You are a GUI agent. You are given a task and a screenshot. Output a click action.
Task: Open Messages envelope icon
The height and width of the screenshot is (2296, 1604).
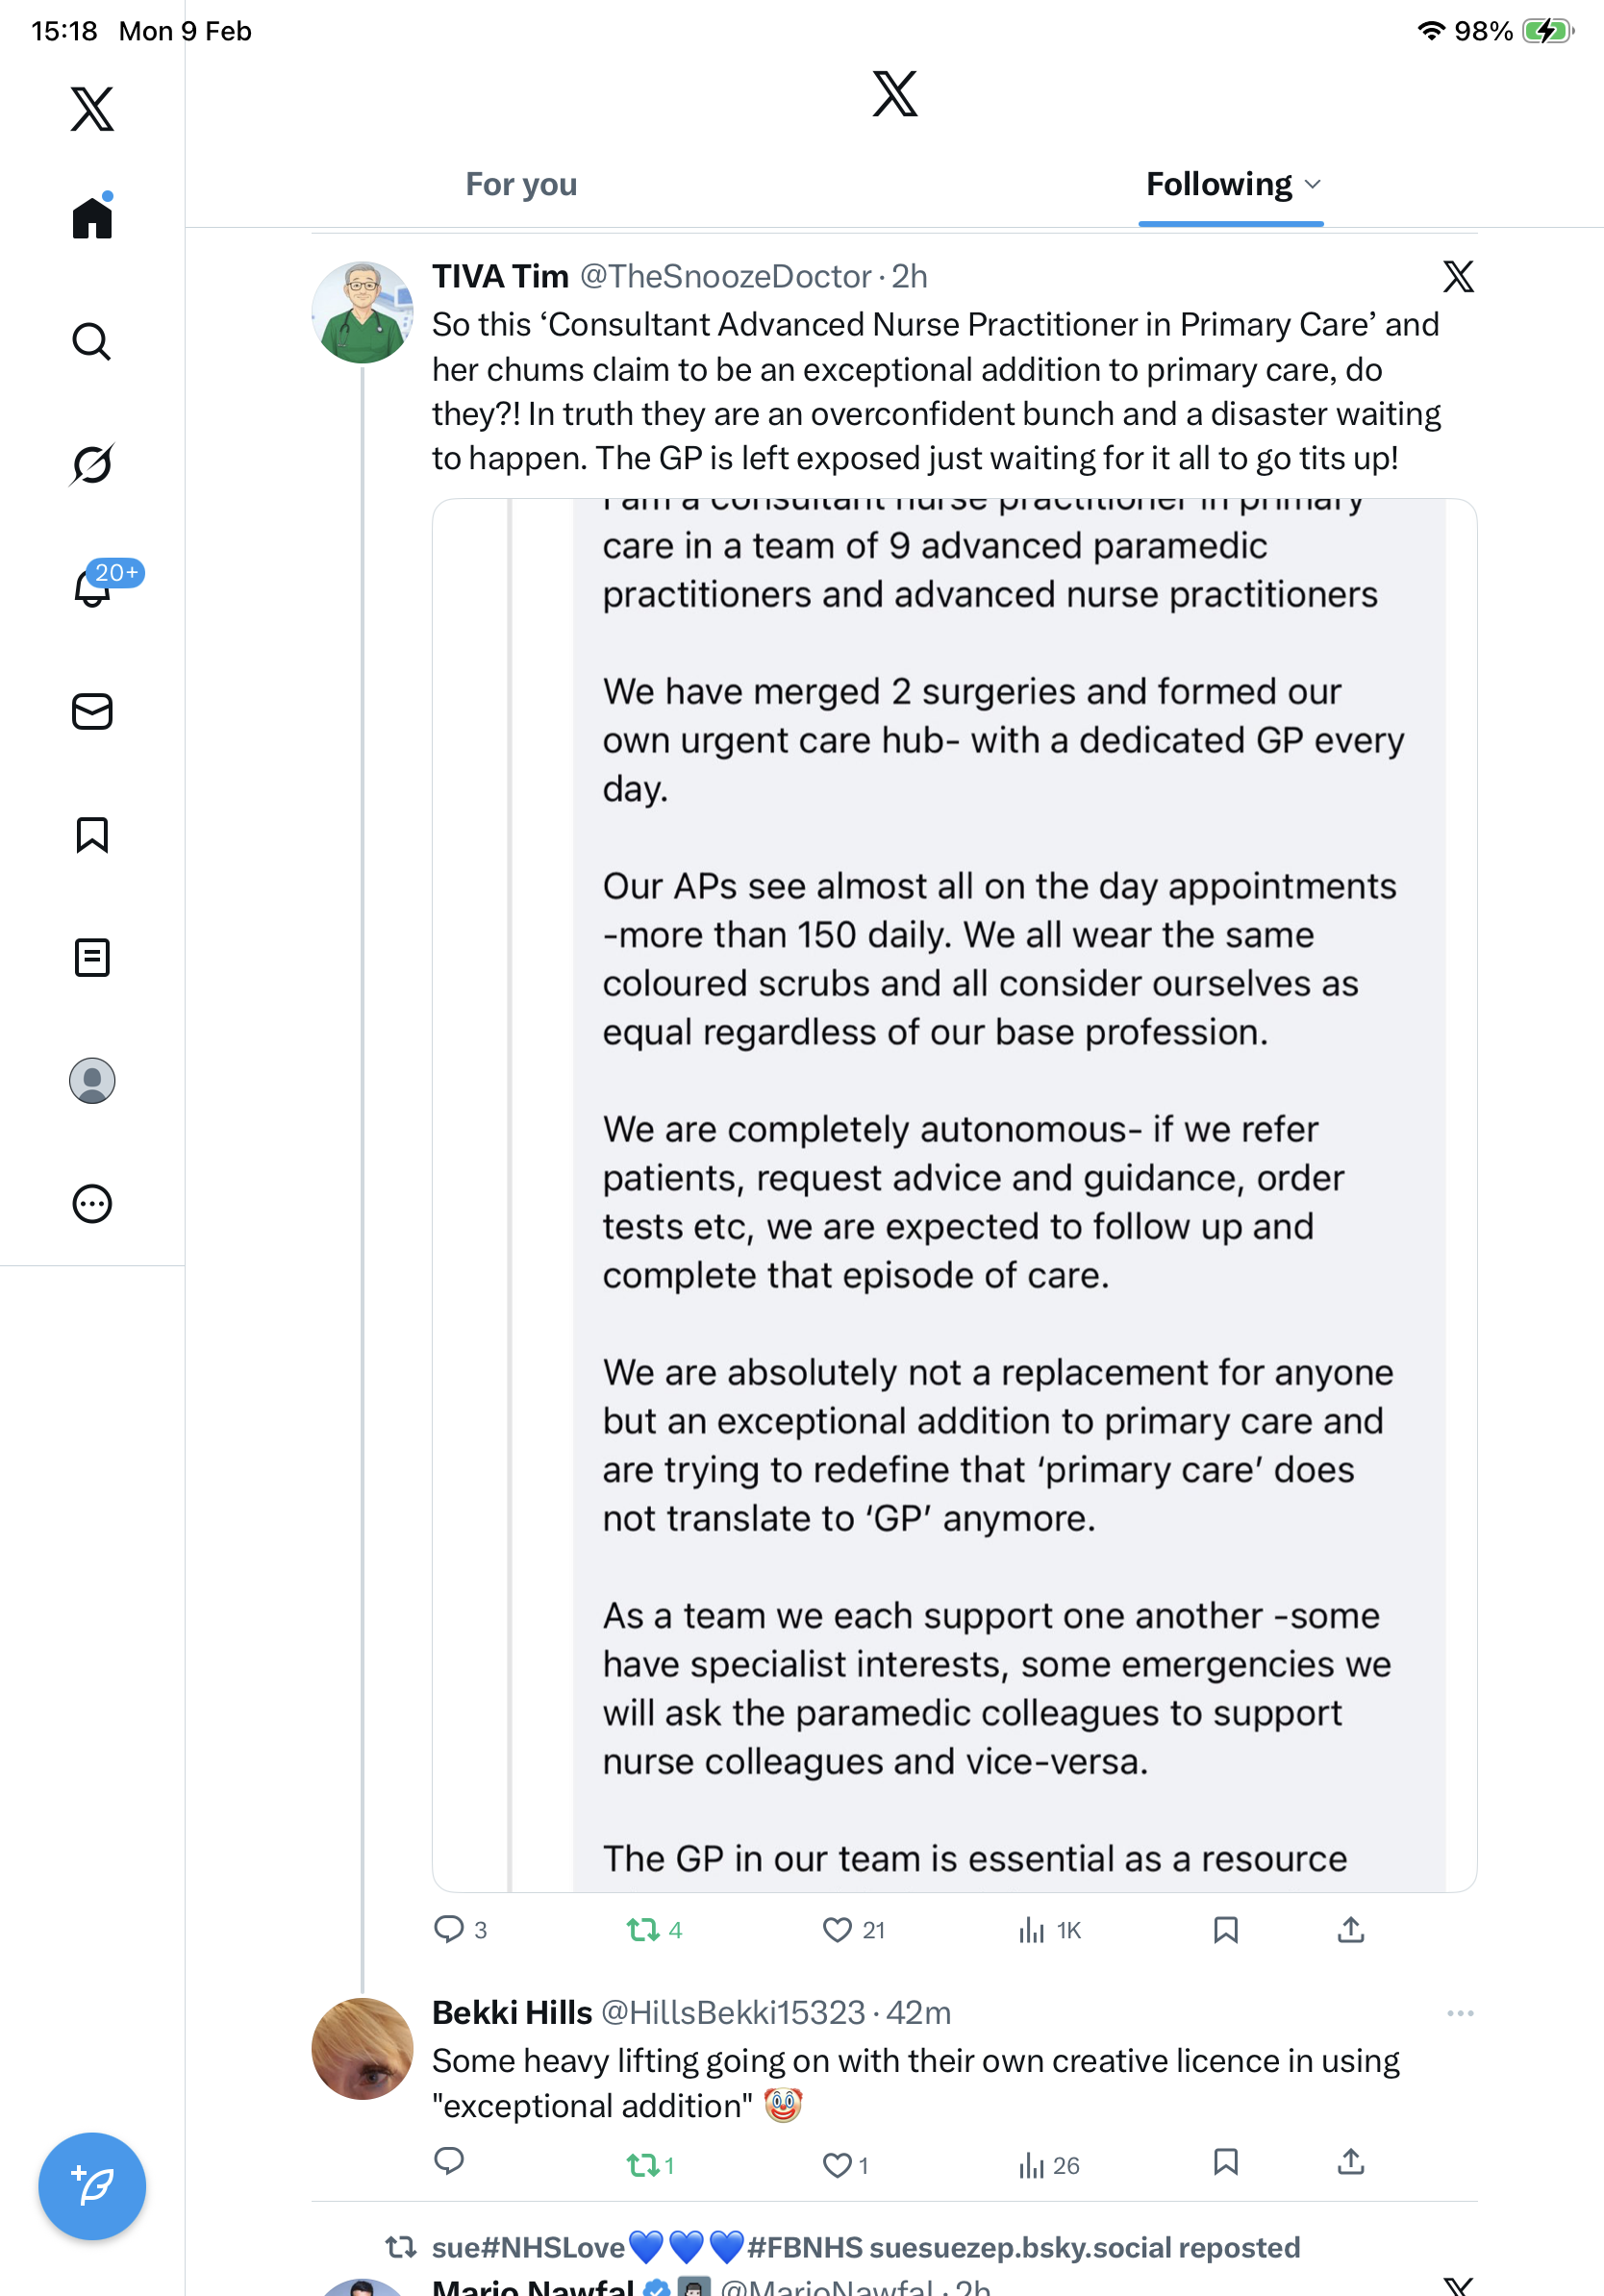92,712
